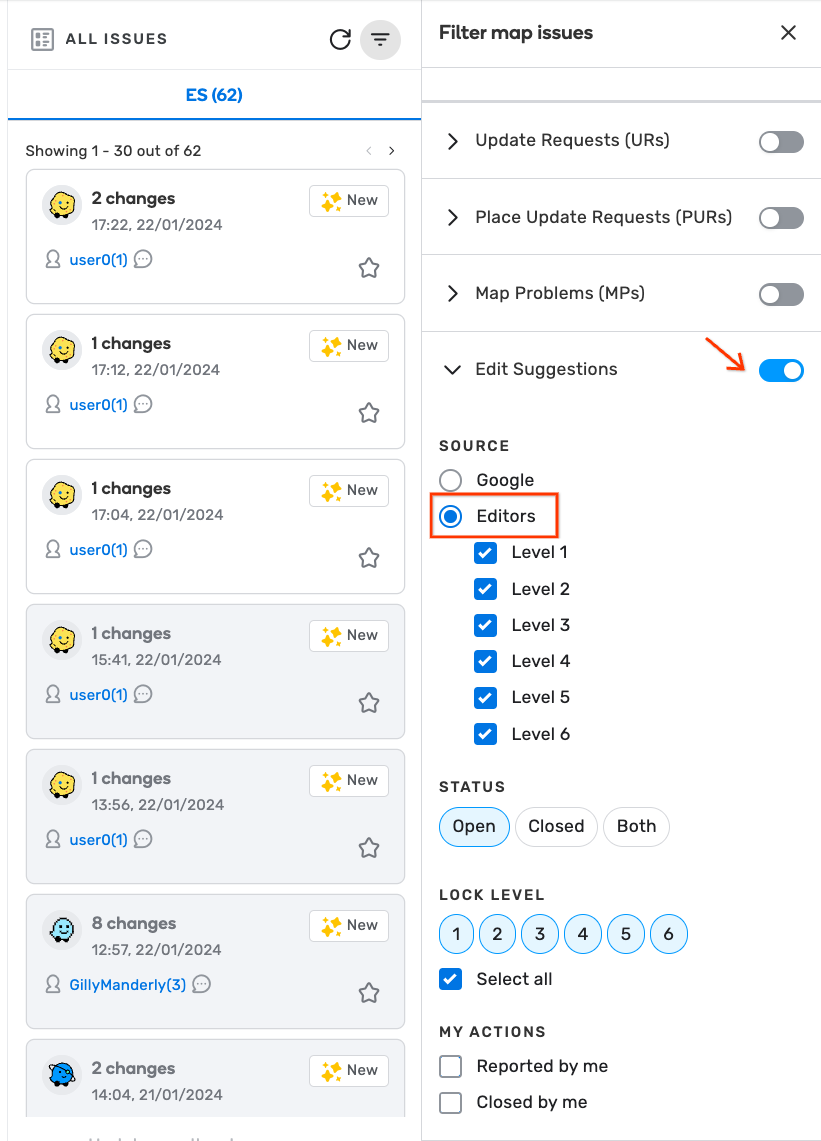Open the GillyManderly(3) user link
Screen dimensions: 821x1141
click(128, 985)
